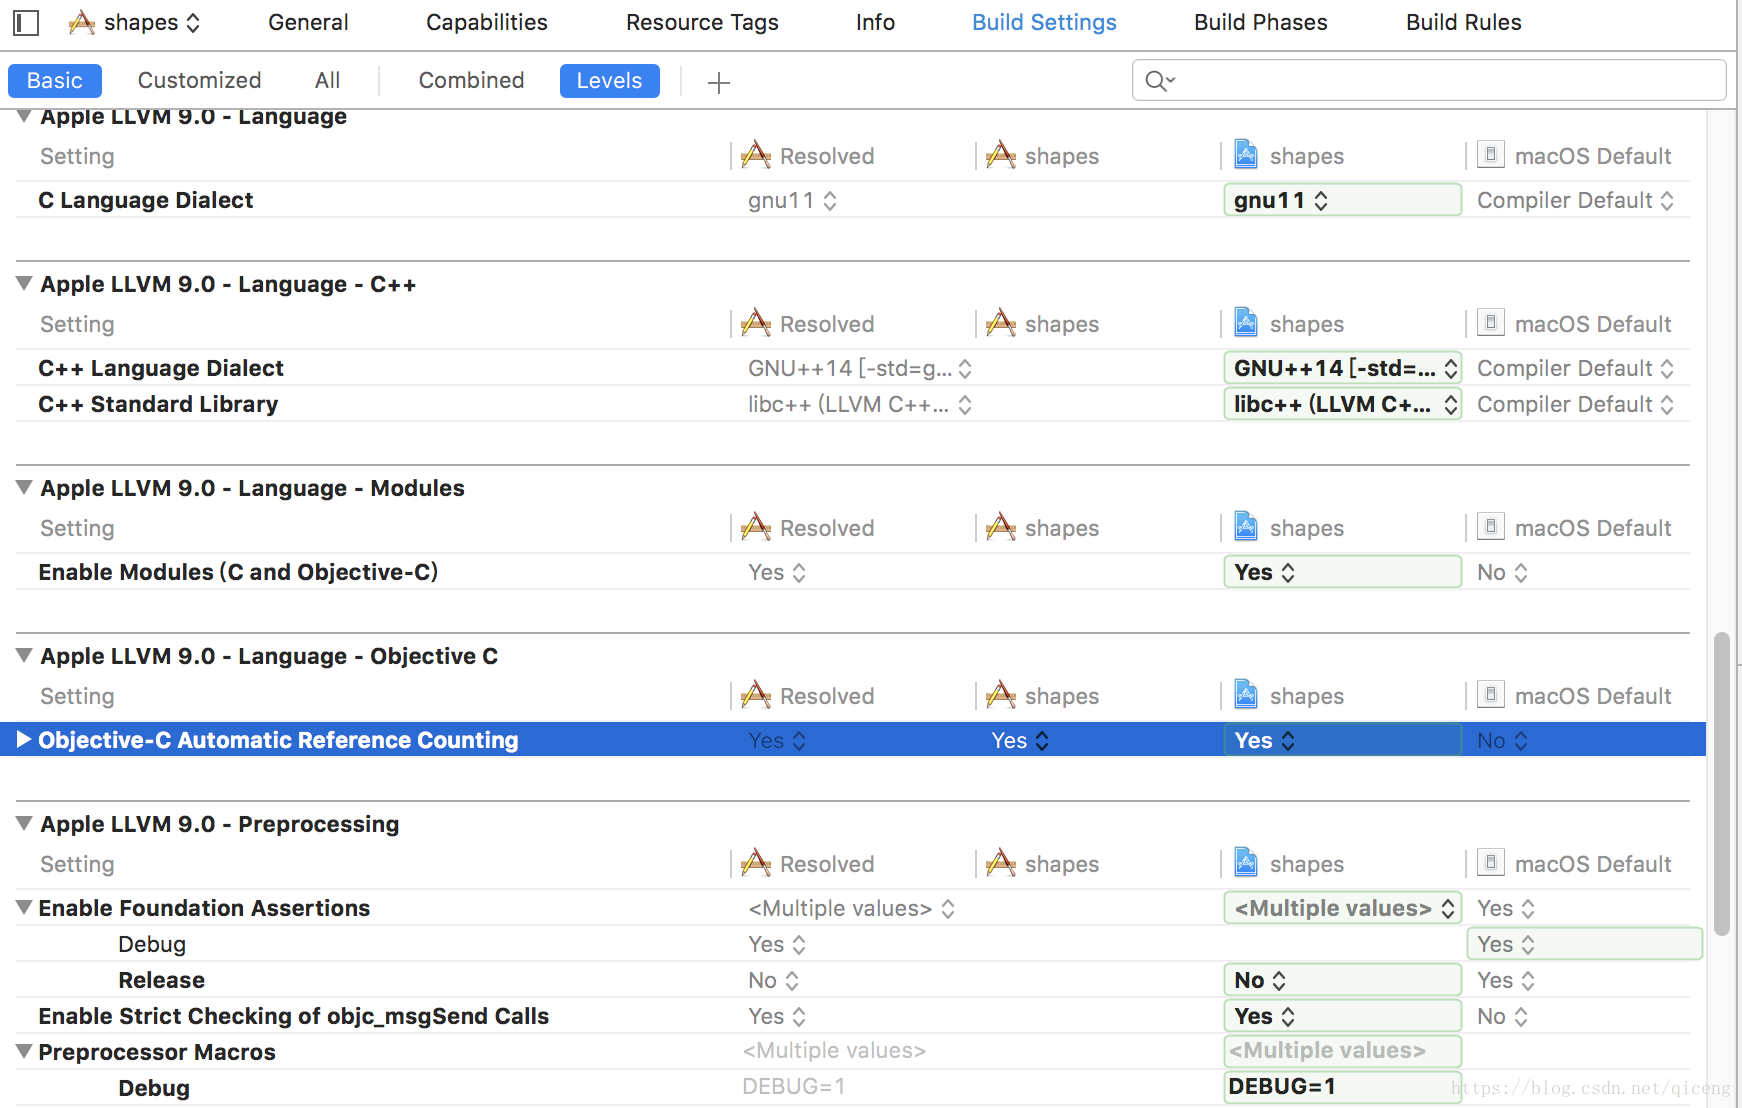Click macOS Default icon in Objective C section
This screenshot has height=1108, width=1742.
(1491, 694)
